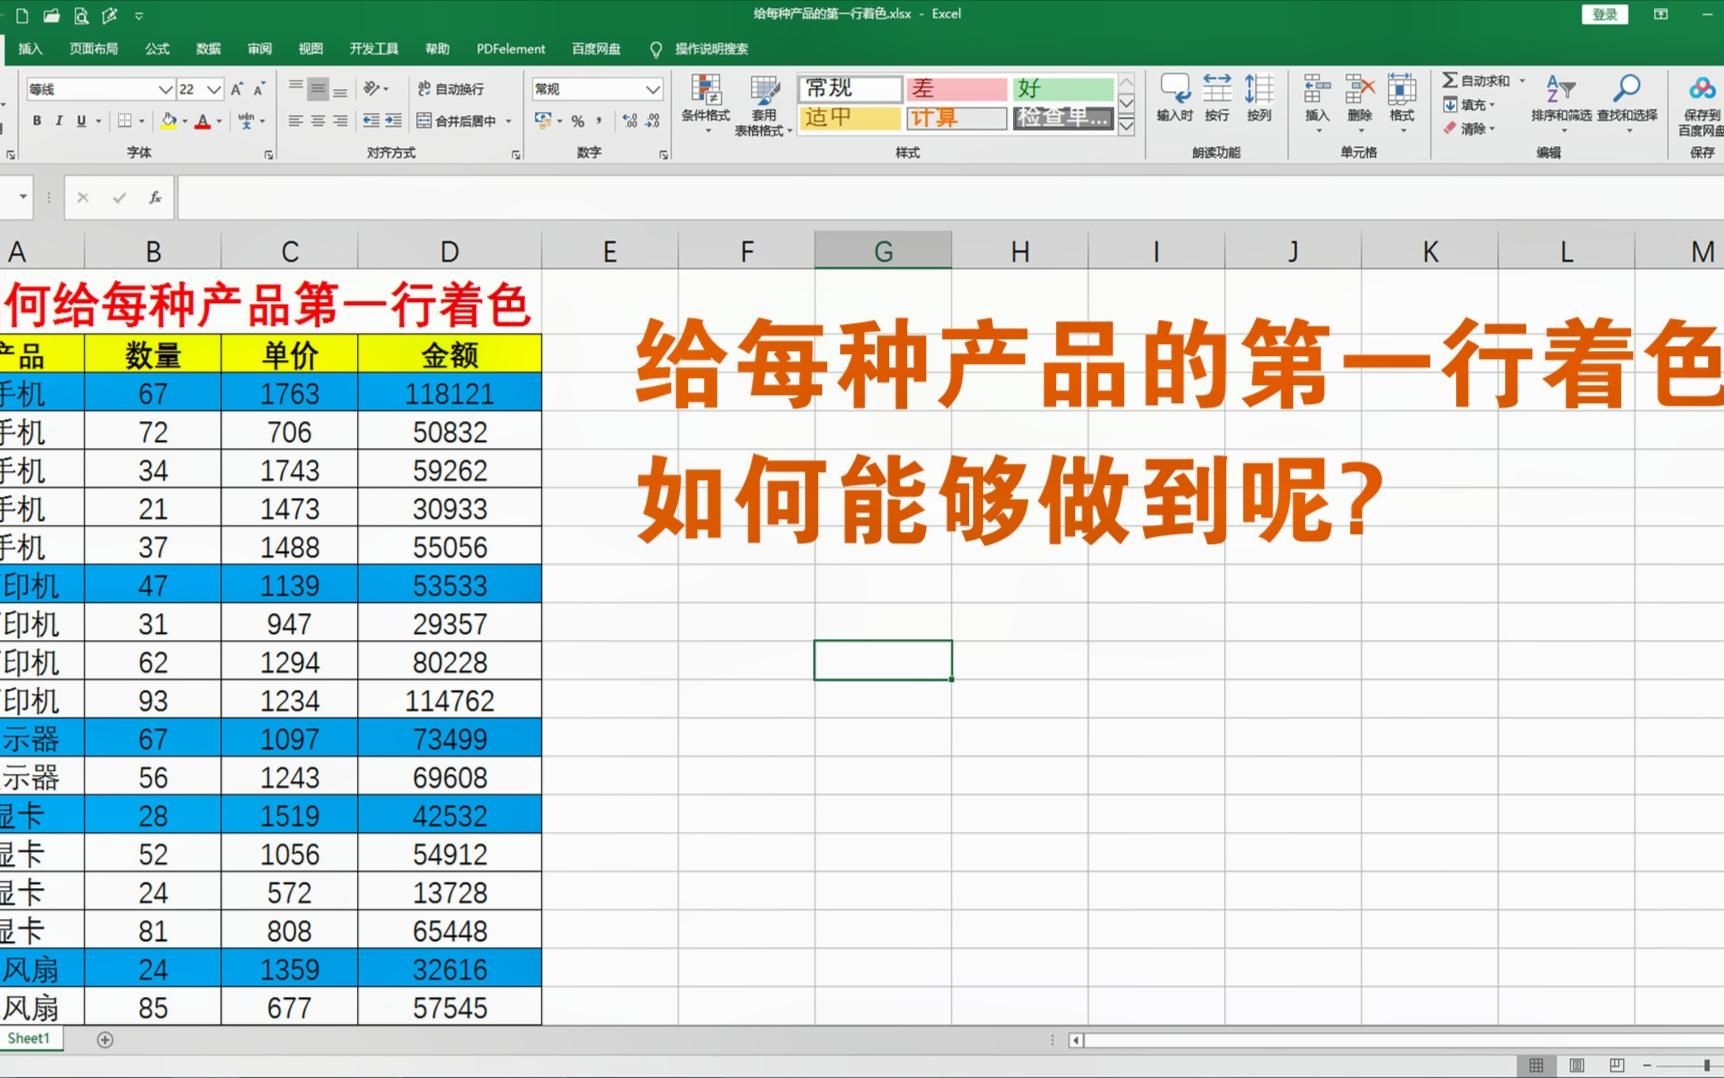Enable 自动换行 wrap text

(455, 89)
